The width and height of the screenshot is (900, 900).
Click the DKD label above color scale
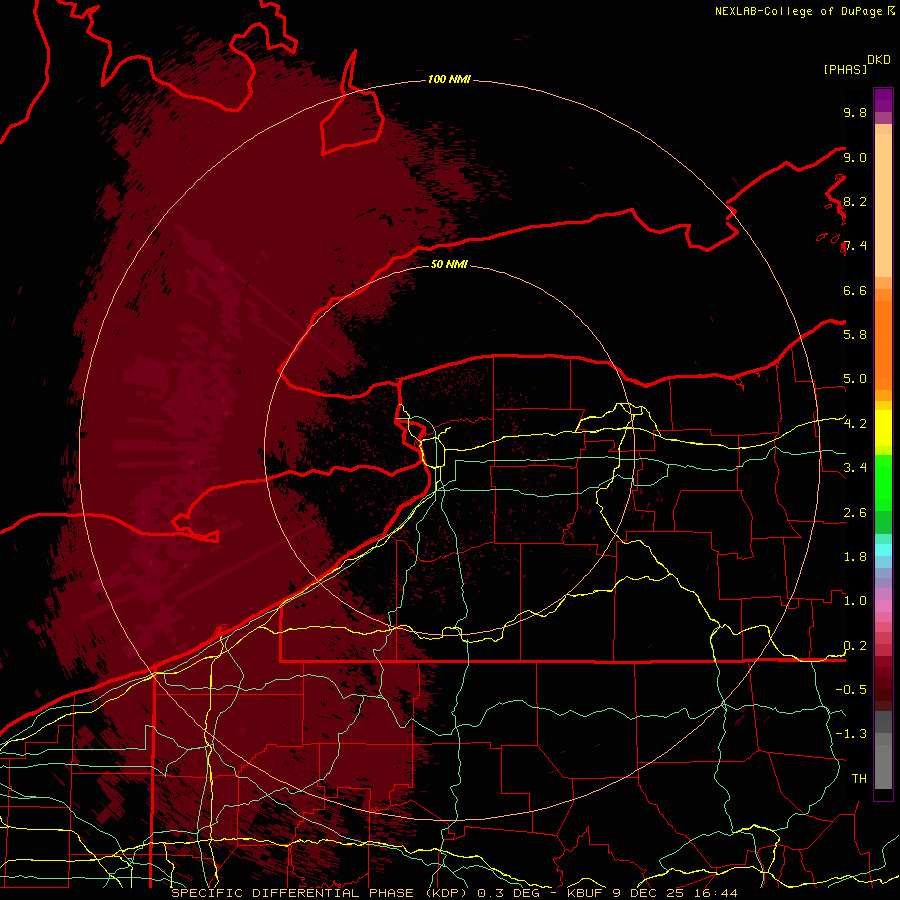coord(878,60)
